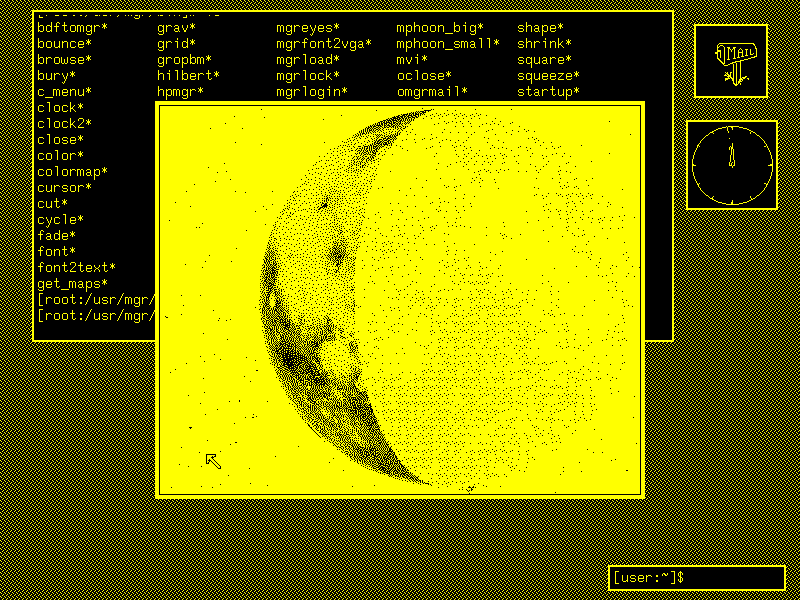The height and width of the screenshot is (600, 800).
Task: Click the squeeze* file name
Action: [548, 76]
